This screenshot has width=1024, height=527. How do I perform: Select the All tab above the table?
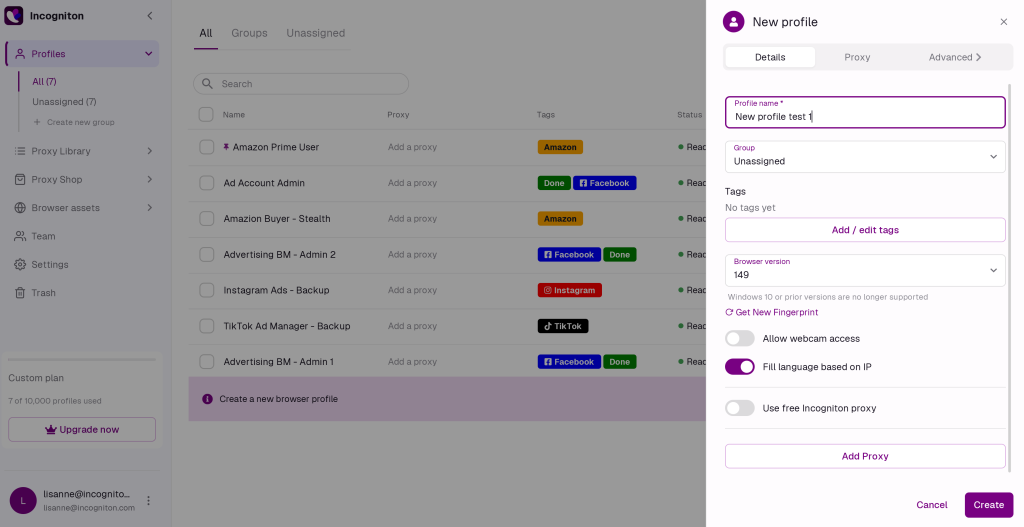[x=206, y=33]
